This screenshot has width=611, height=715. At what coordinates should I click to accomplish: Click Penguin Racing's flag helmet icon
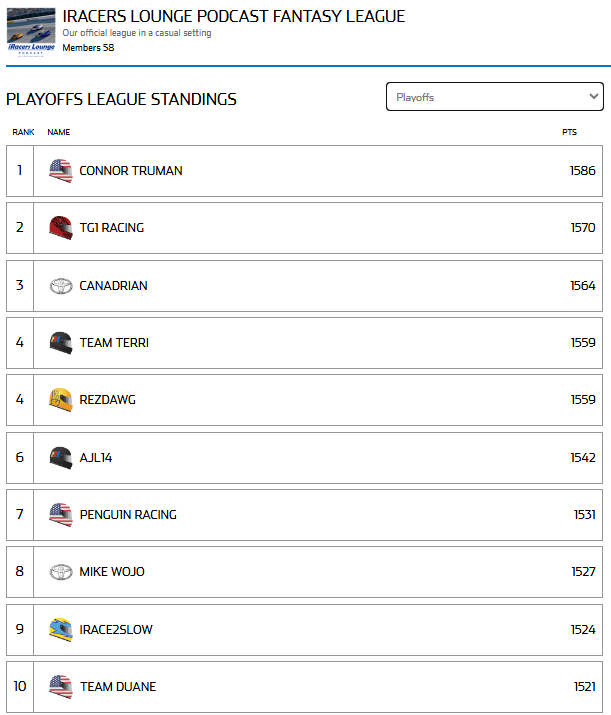coord(61,515)
